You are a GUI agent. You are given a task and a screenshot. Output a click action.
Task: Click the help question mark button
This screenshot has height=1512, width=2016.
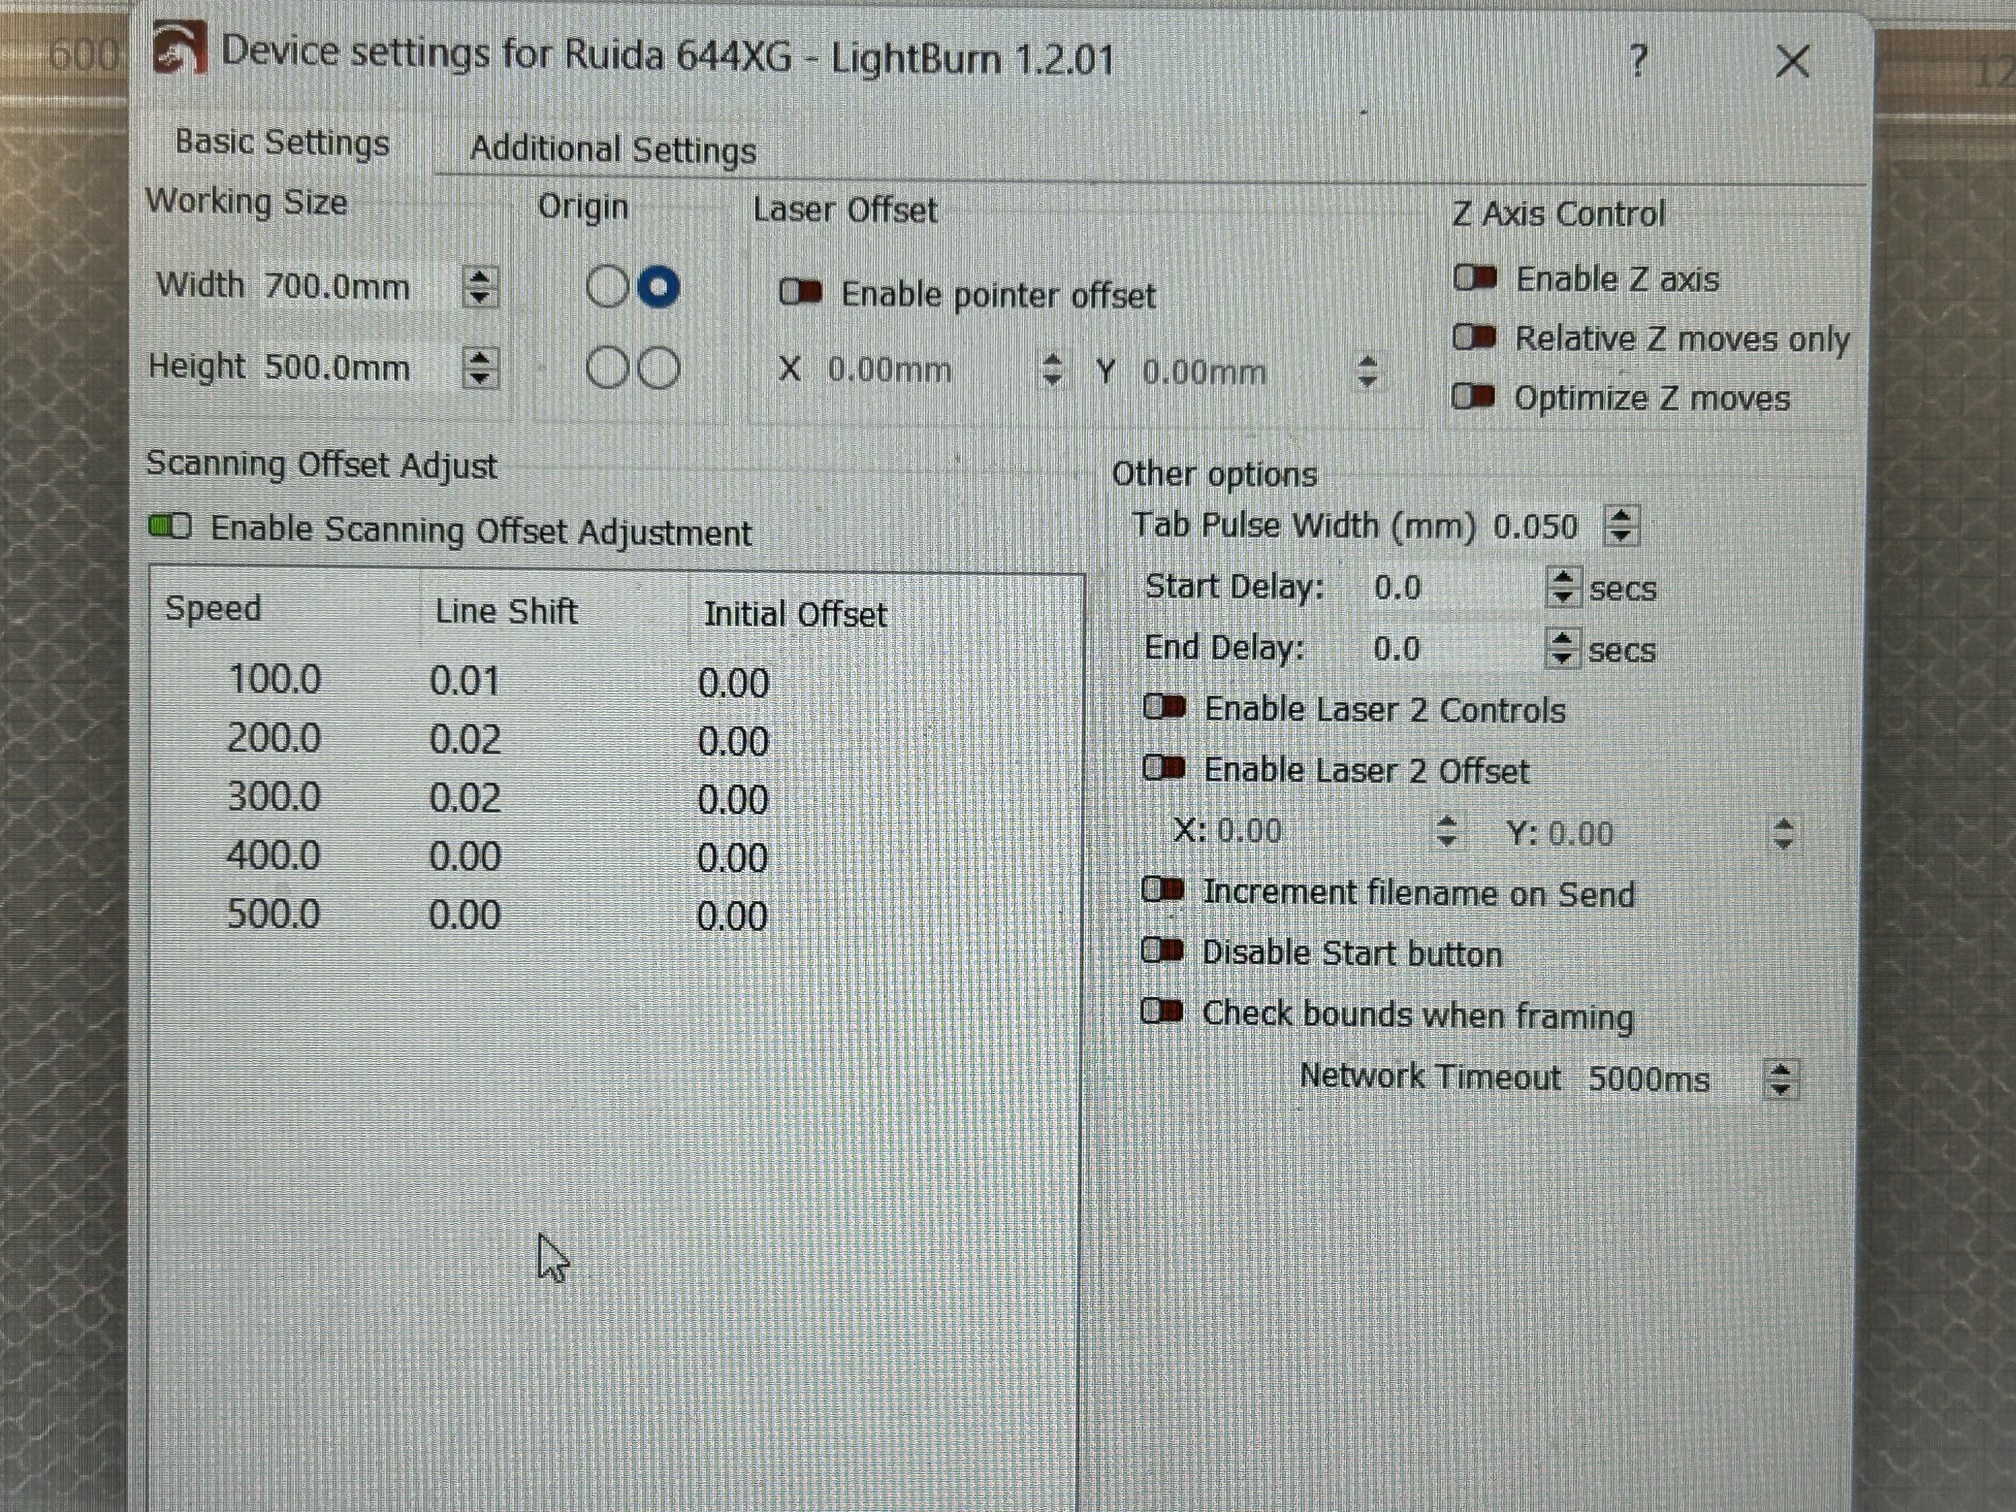pyautogui.click(x=1637, y=61)
